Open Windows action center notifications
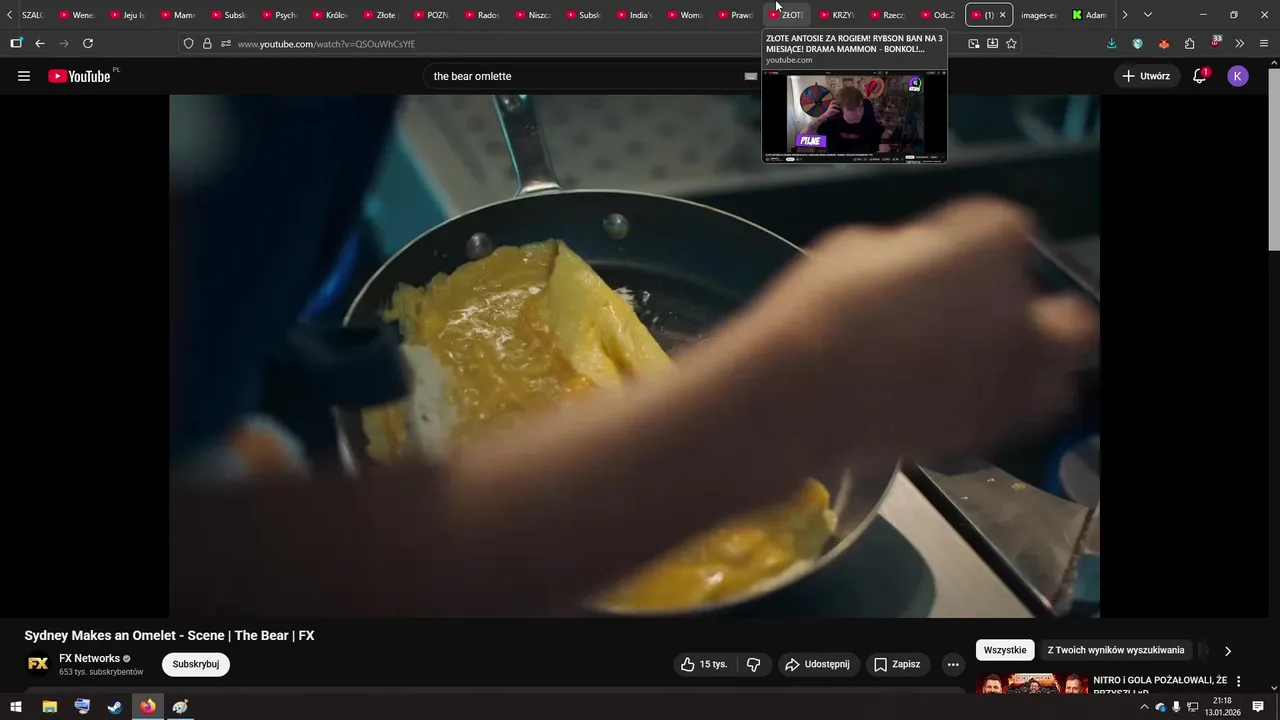Screen dimensions: 1280x720 [1258, 707]
